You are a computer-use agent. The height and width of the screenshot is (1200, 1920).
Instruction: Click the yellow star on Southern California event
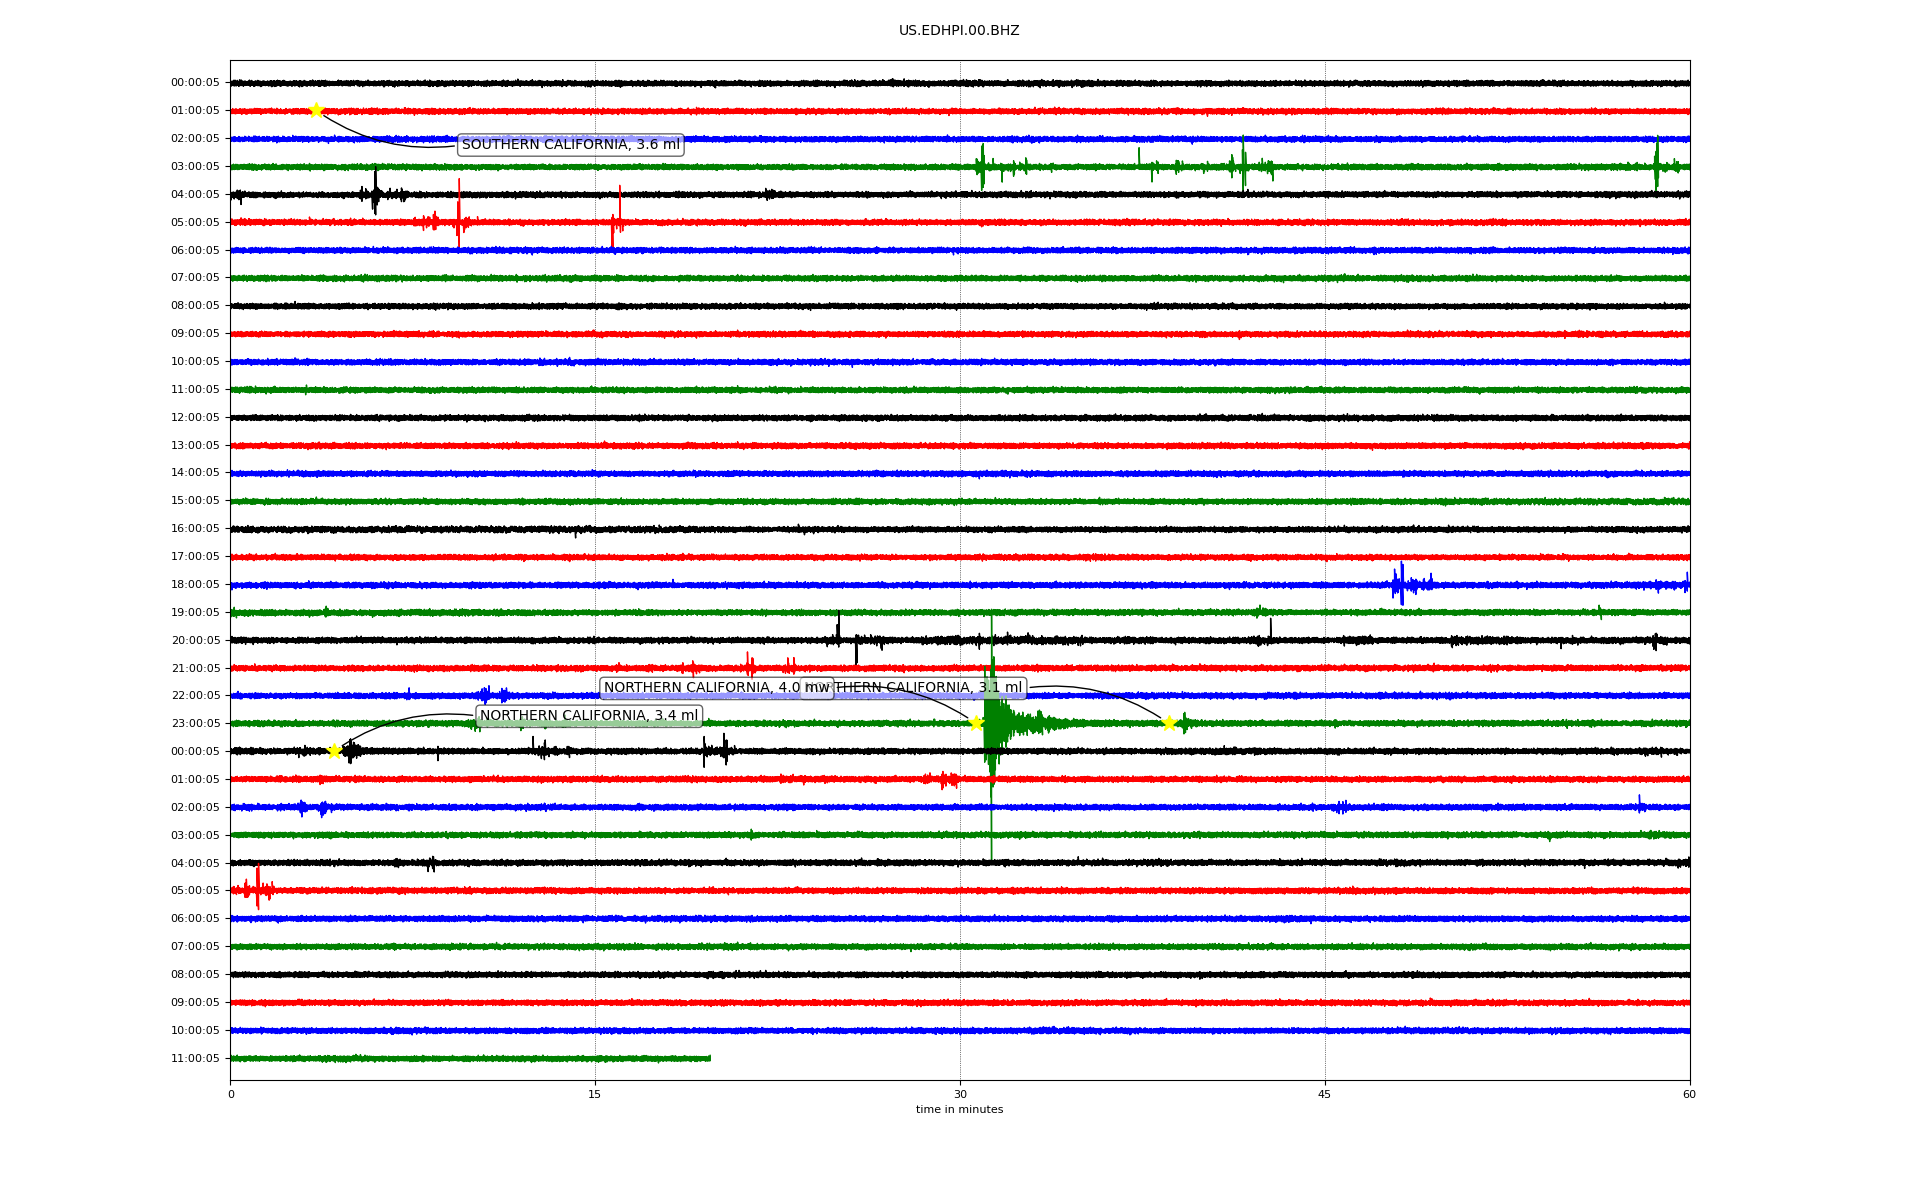click(316, 110)
